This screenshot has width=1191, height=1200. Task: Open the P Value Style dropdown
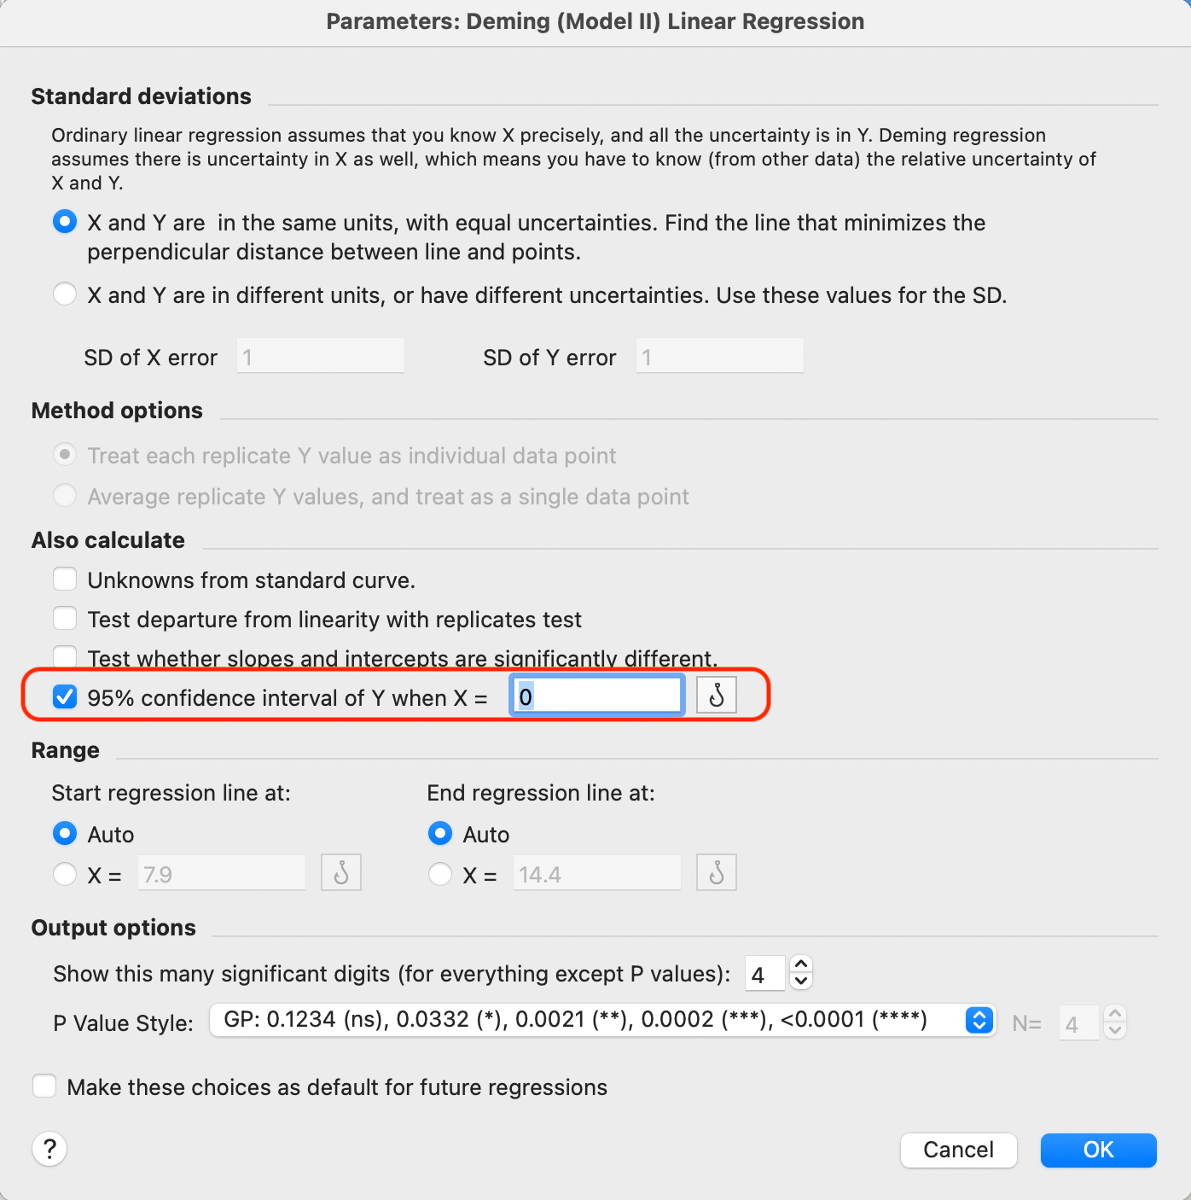[602, 1020]
